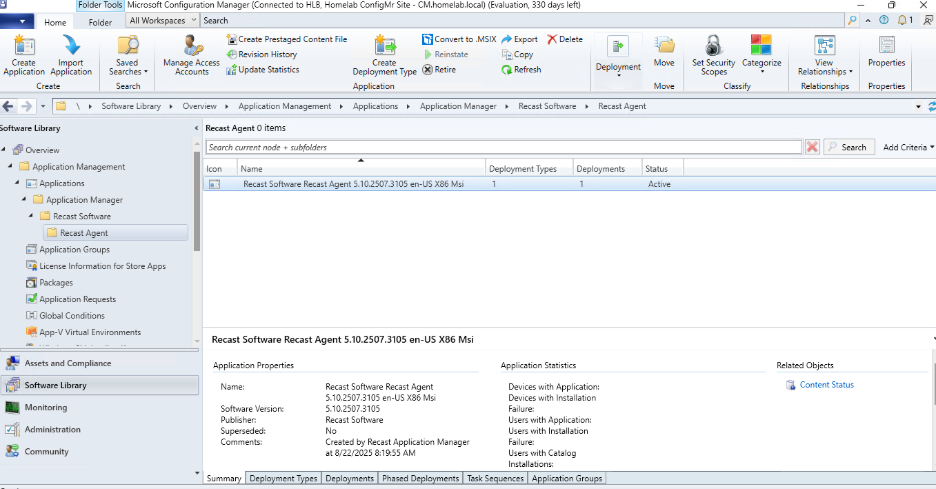Open the Application Groups bottom tab
The height and width of the screenshot is (489, 936).
coord(567,478)
